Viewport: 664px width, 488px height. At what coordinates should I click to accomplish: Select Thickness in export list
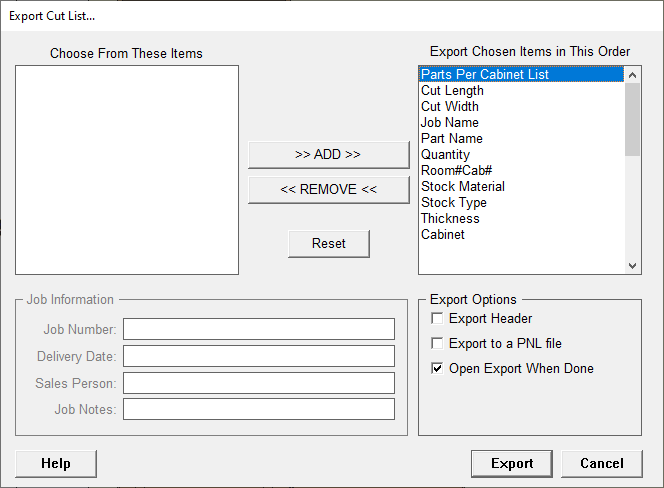click(x=450, y=219)
